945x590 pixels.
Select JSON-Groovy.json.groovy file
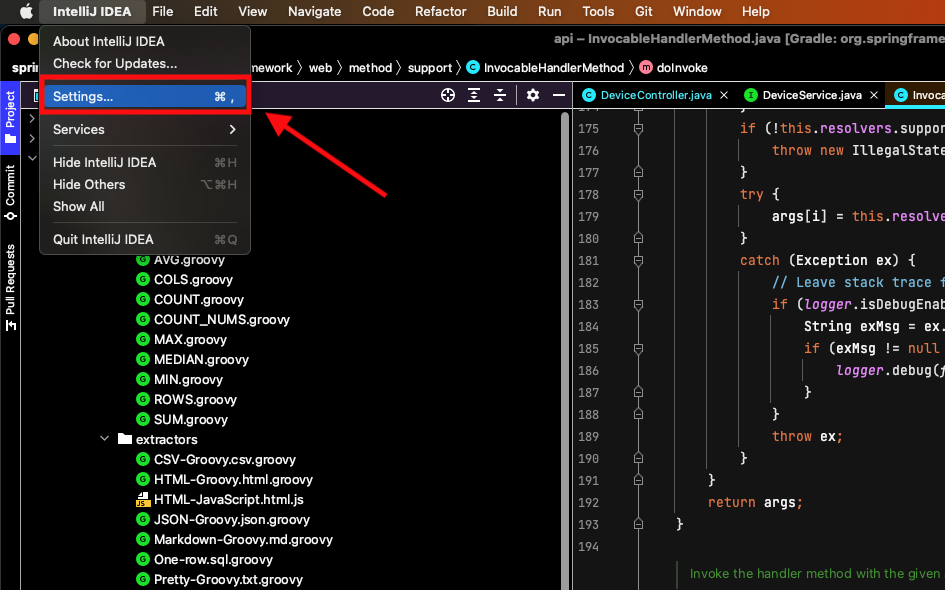pos(231,519)
